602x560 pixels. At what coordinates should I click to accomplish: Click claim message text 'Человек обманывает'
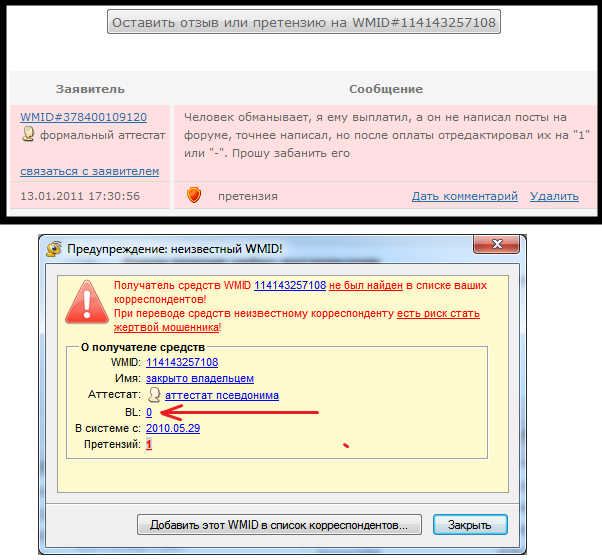[x=247, y=117]
